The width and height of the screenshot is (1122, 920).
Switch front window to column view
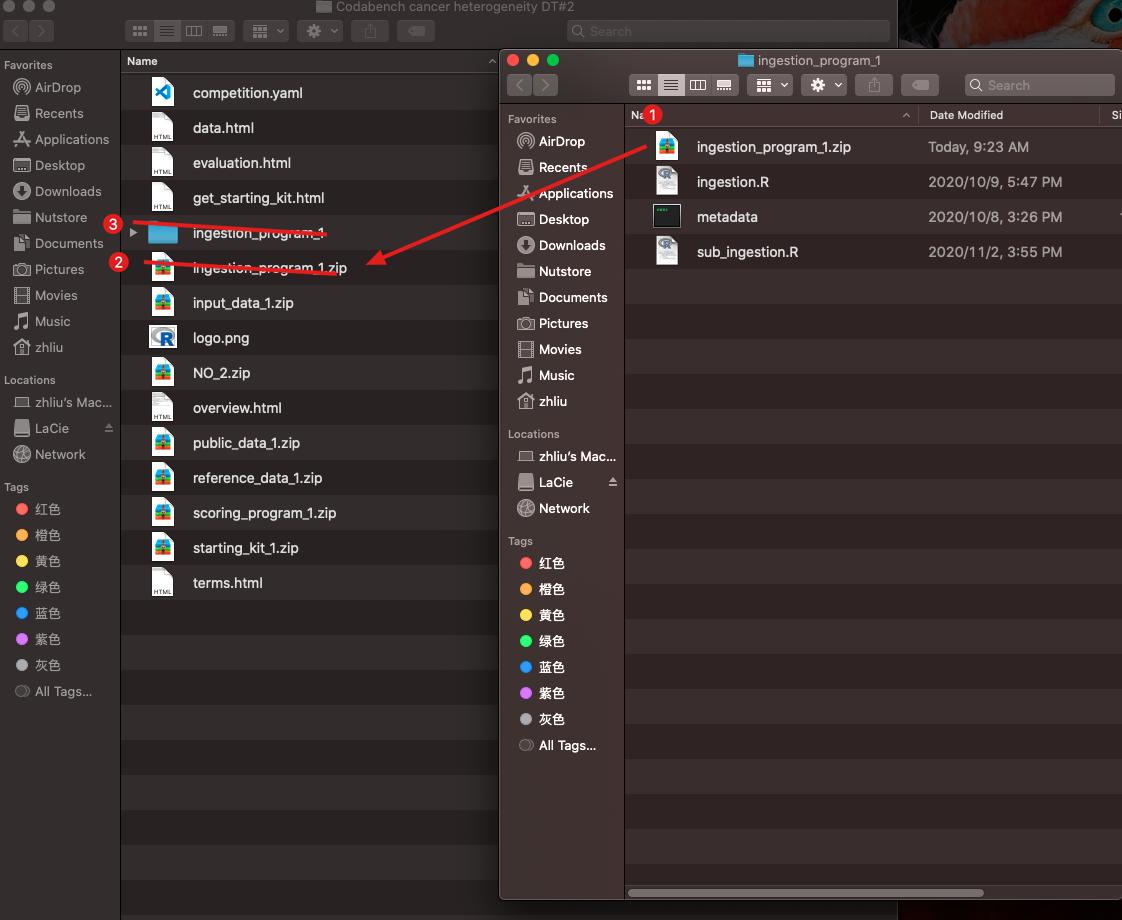[698, 85]
